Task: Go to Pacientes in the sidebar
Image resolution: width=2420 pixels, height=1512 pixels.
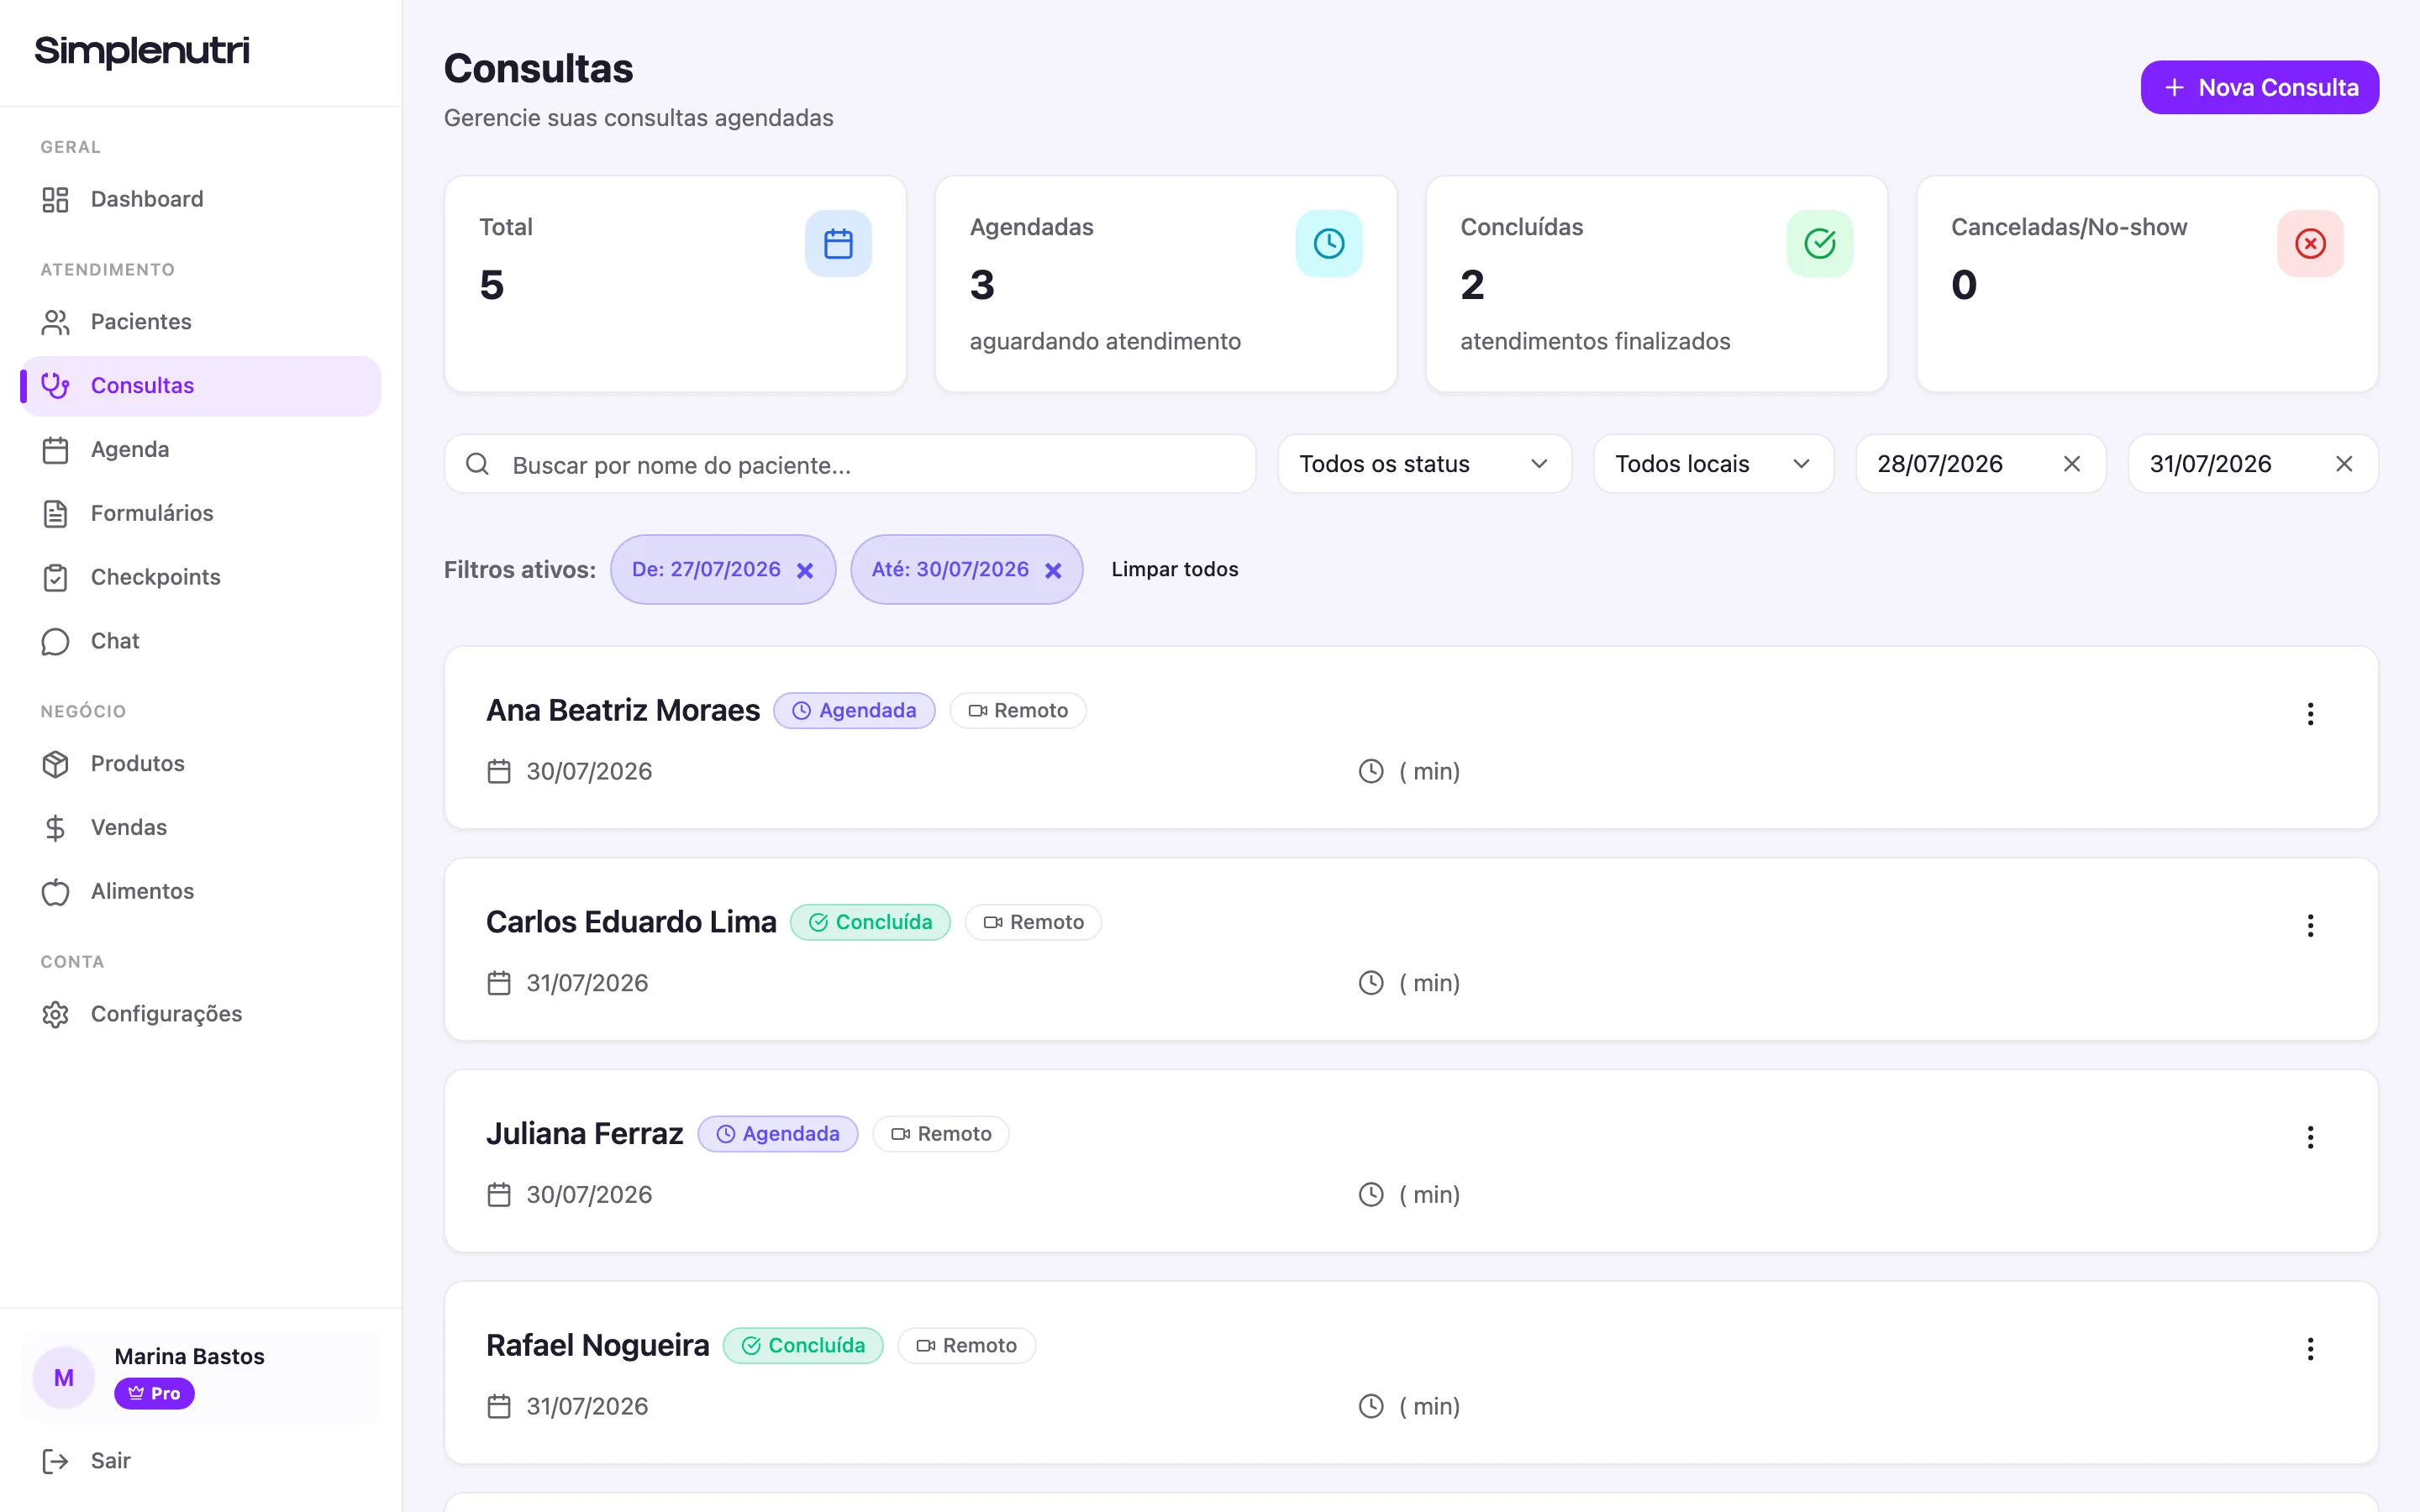Action: tap(200, 322)
